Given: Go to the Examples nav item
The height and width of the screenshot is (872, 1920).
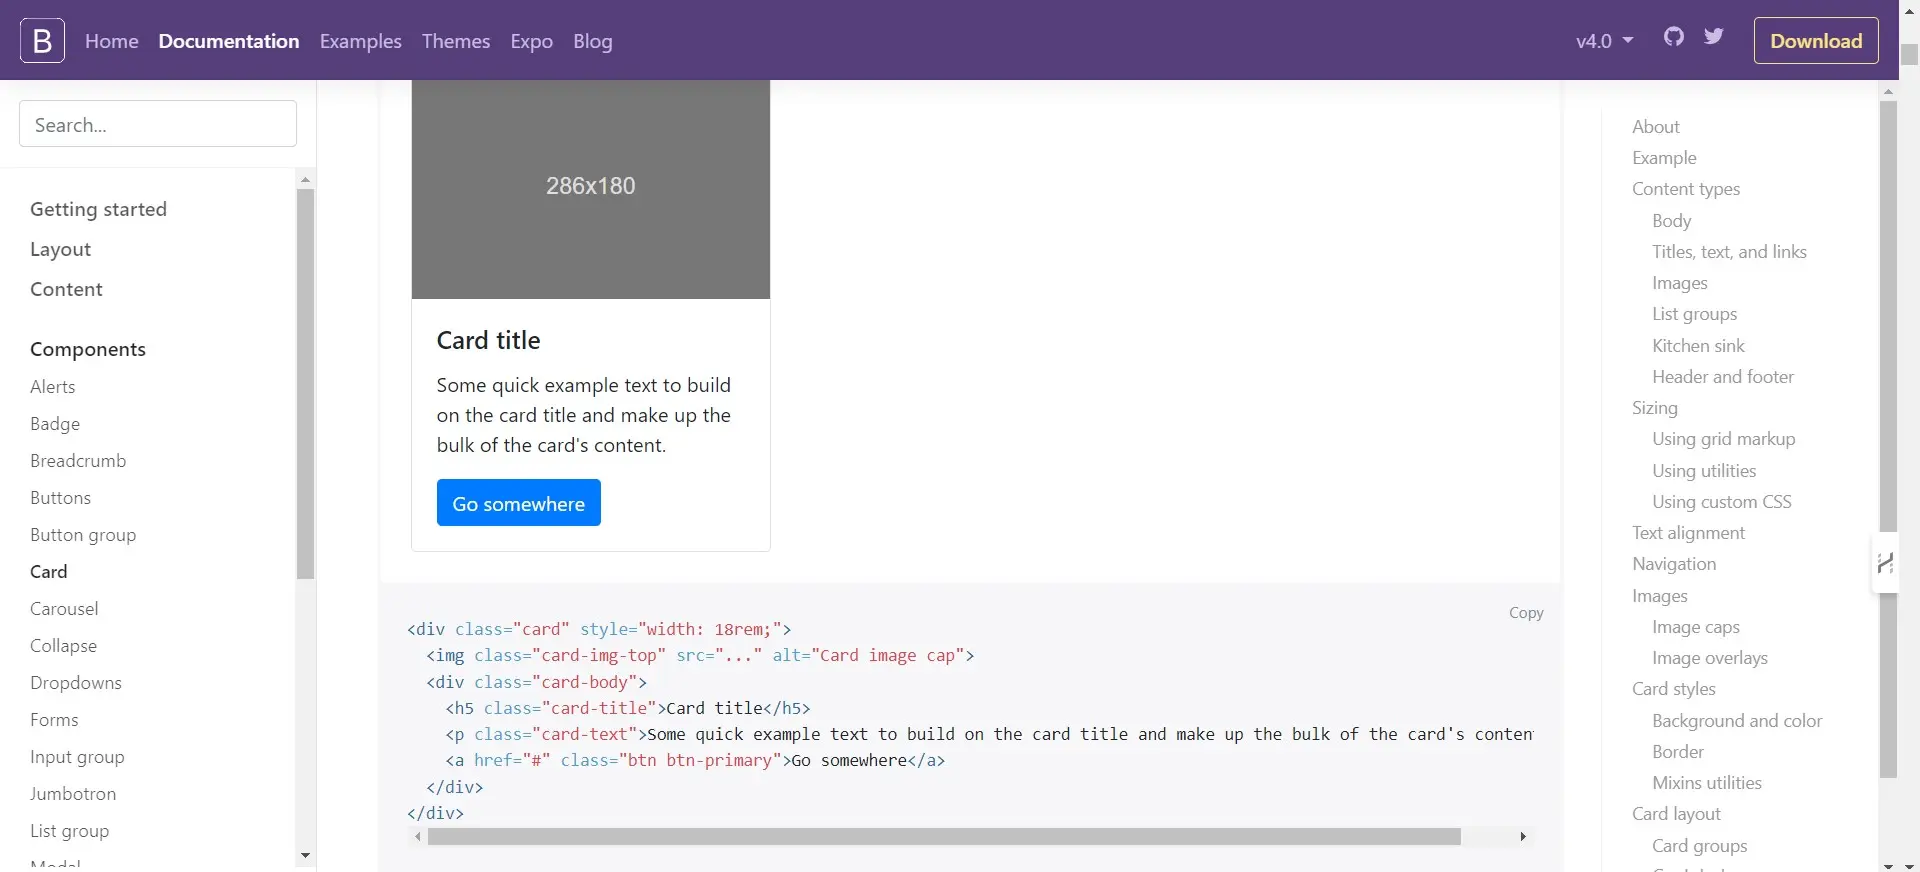Looking at the screenshot, I should (x=360, y=41).
